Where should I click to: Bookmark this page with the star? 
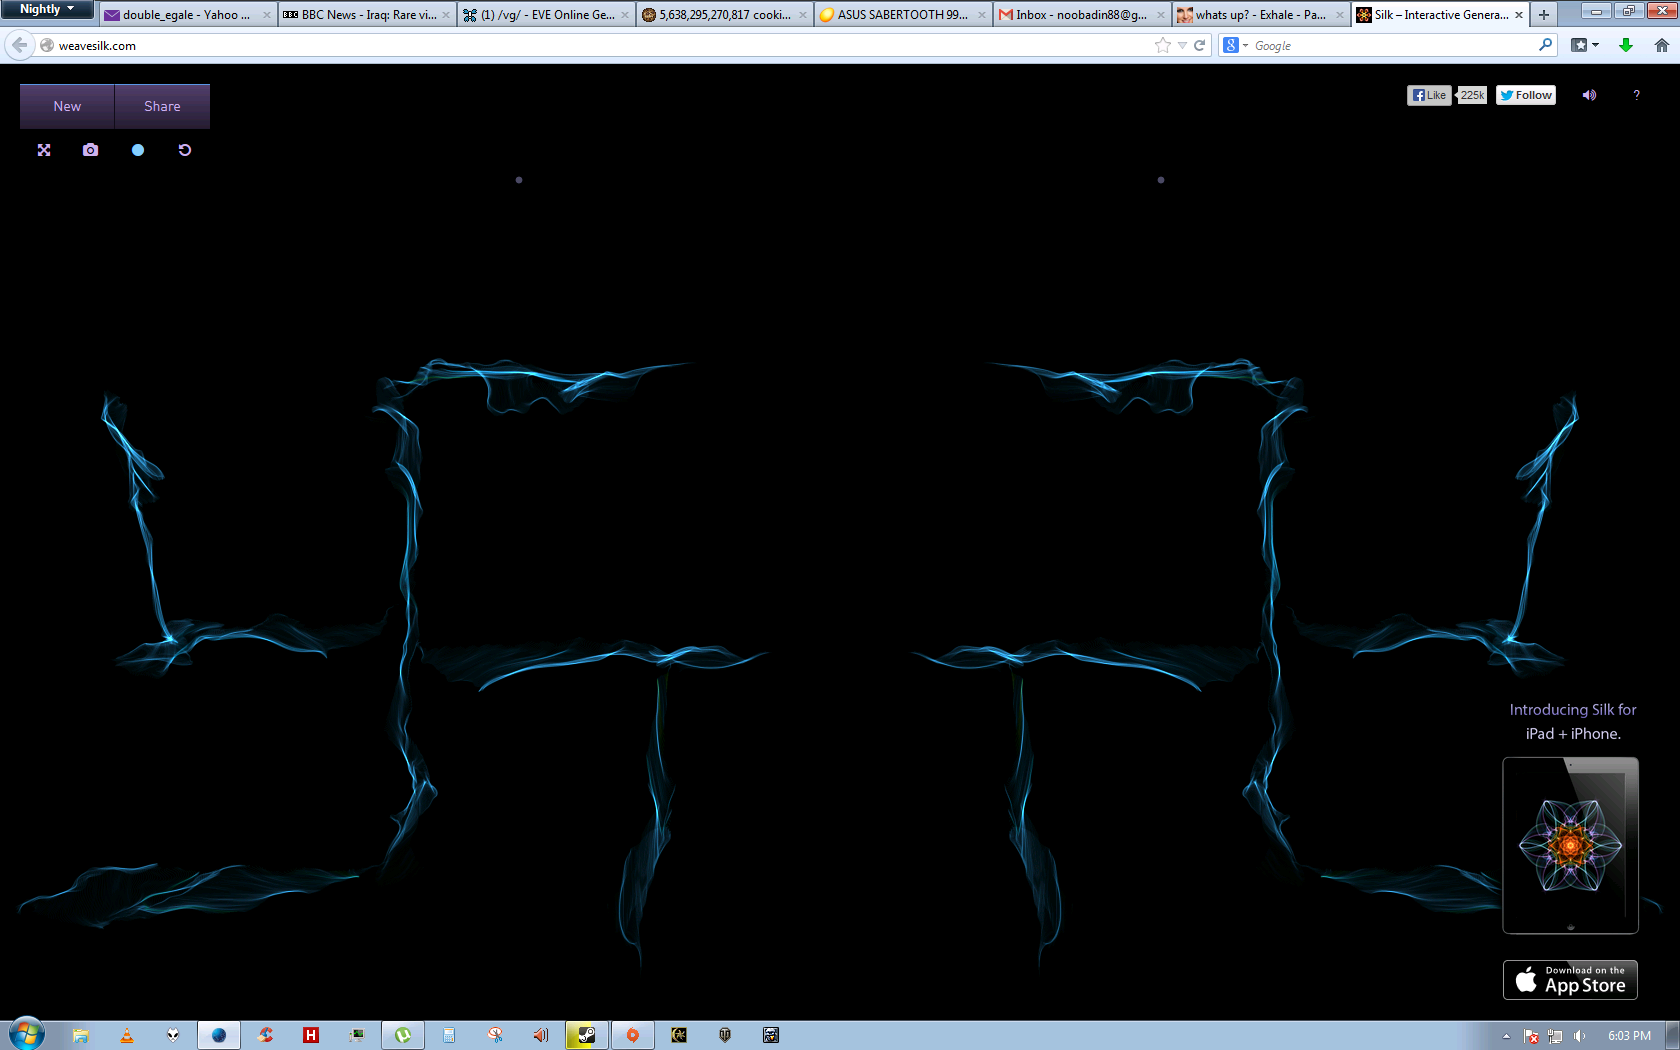pos(1162,45)
